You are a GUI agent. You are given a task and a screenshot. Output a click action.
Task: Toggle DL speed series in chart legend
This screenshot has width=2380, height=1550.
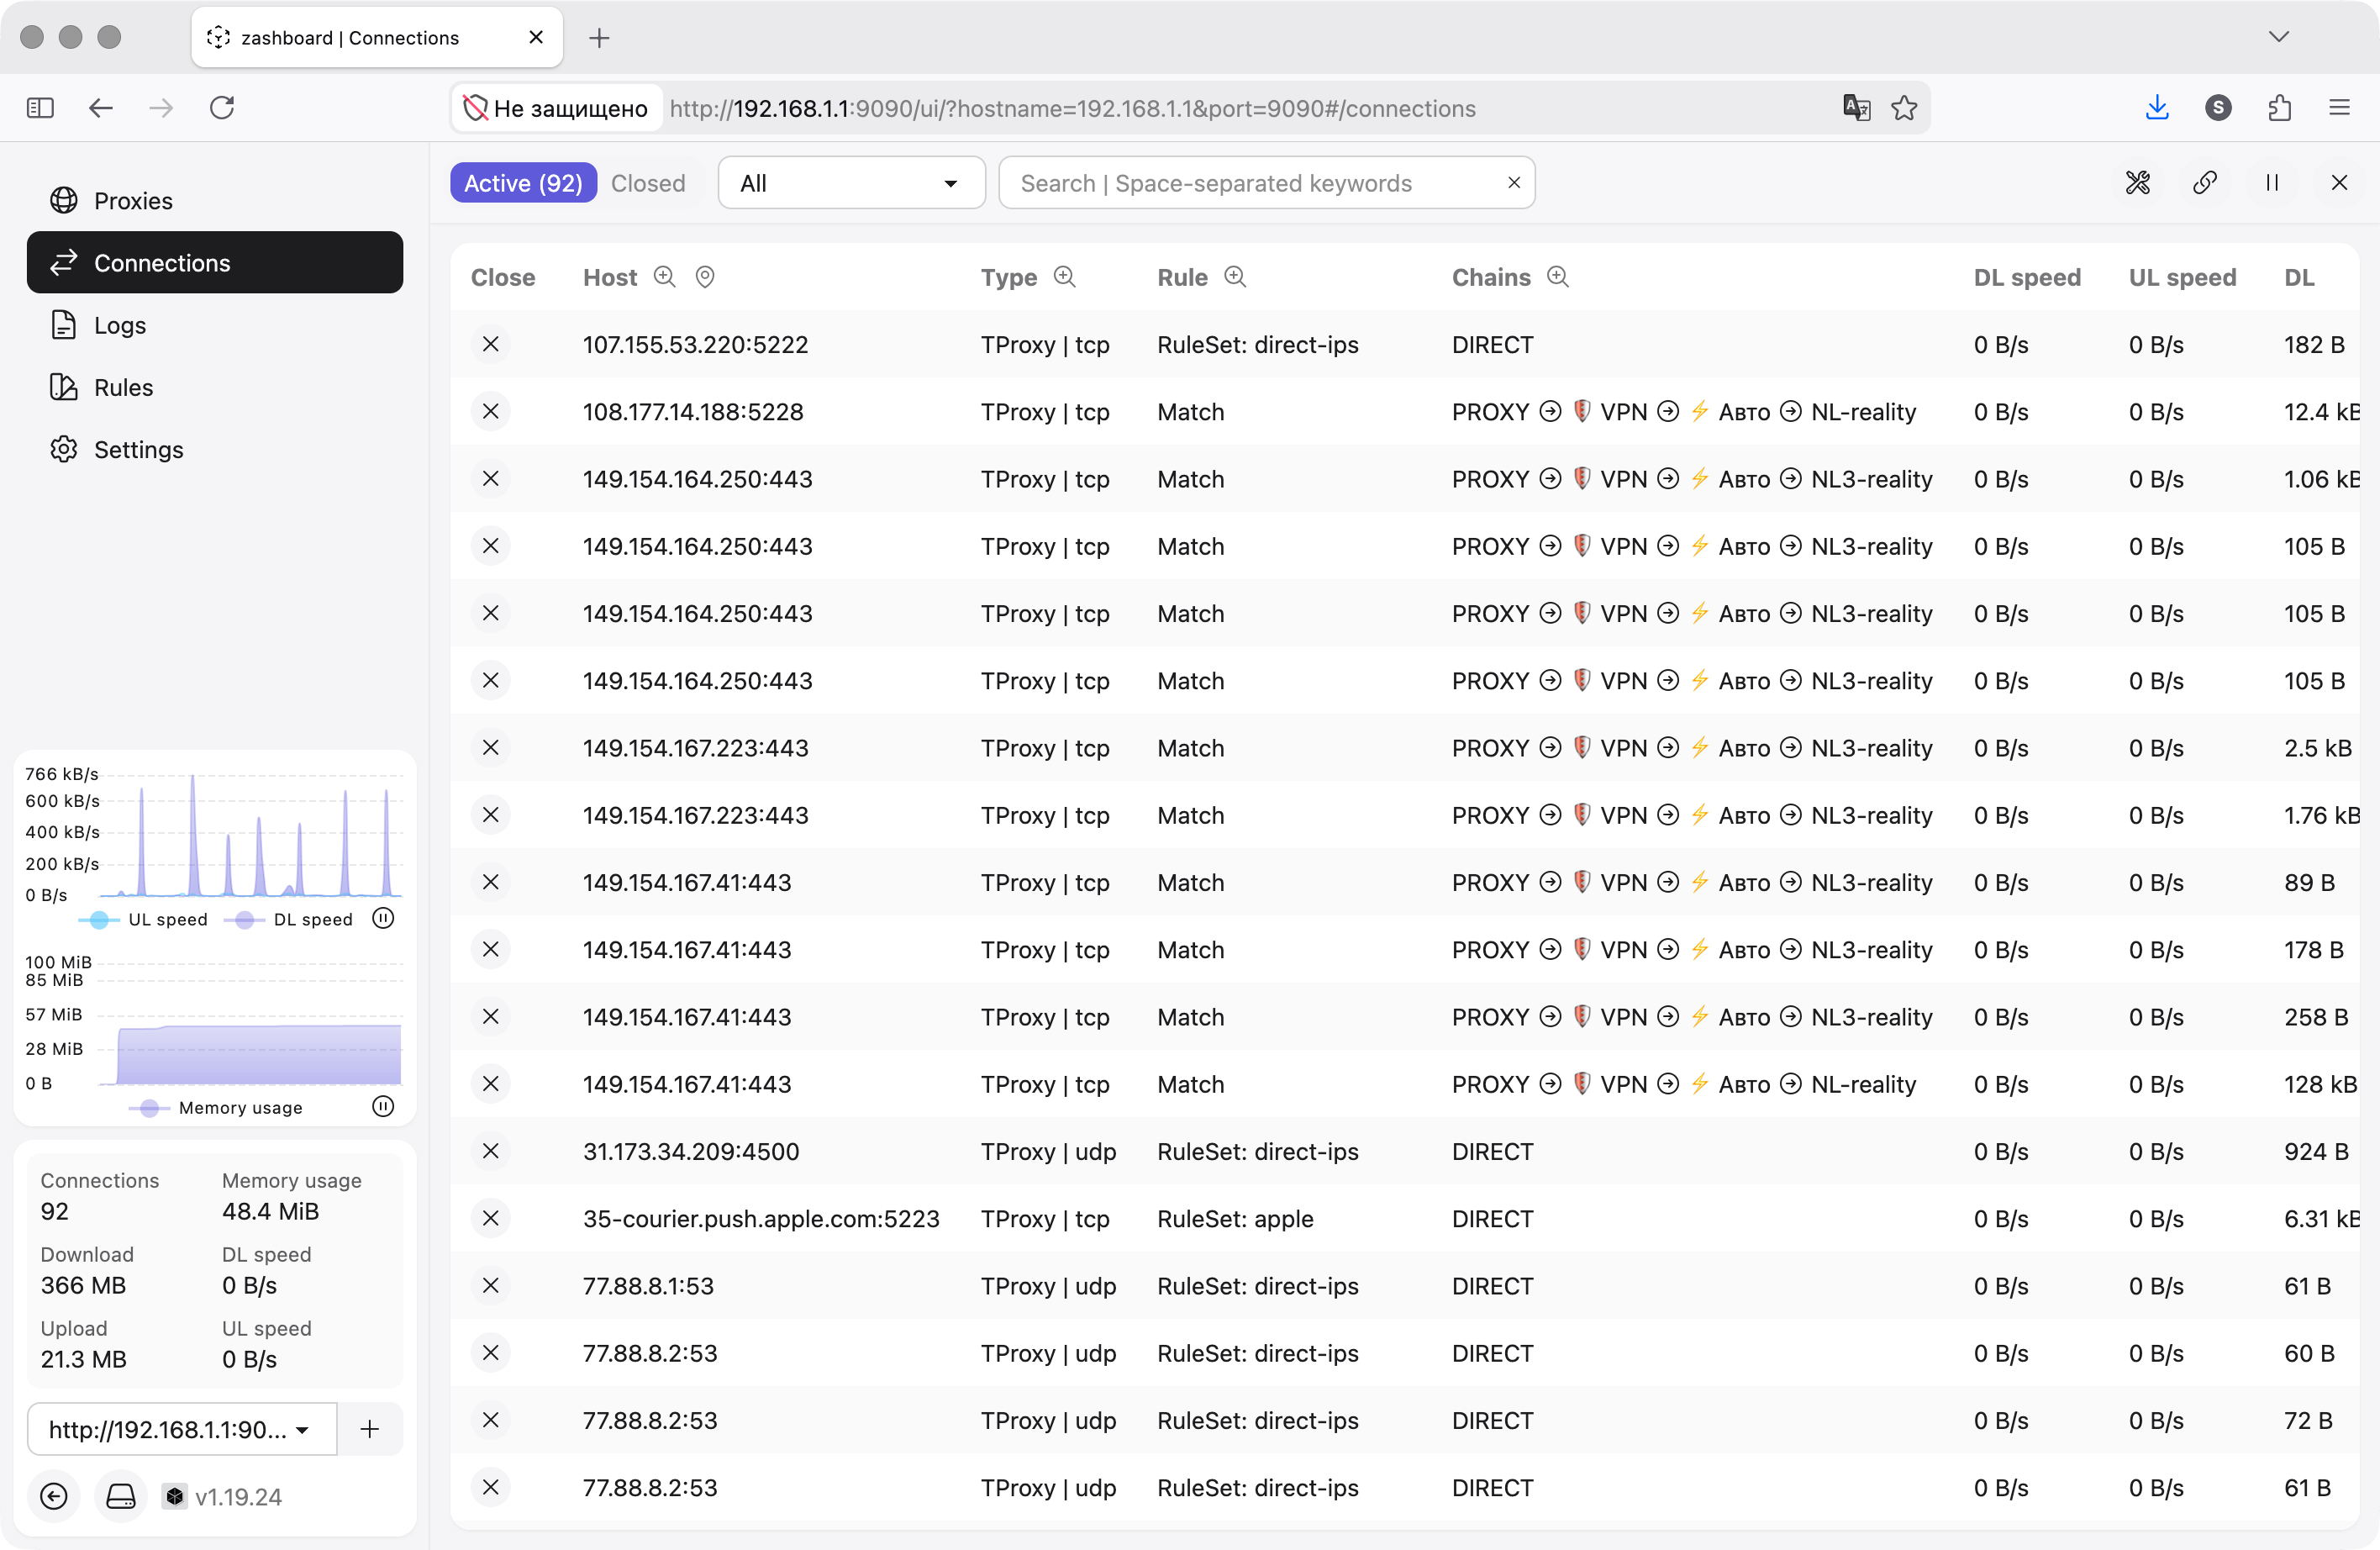pyautogui.click(x=289, y=919)
